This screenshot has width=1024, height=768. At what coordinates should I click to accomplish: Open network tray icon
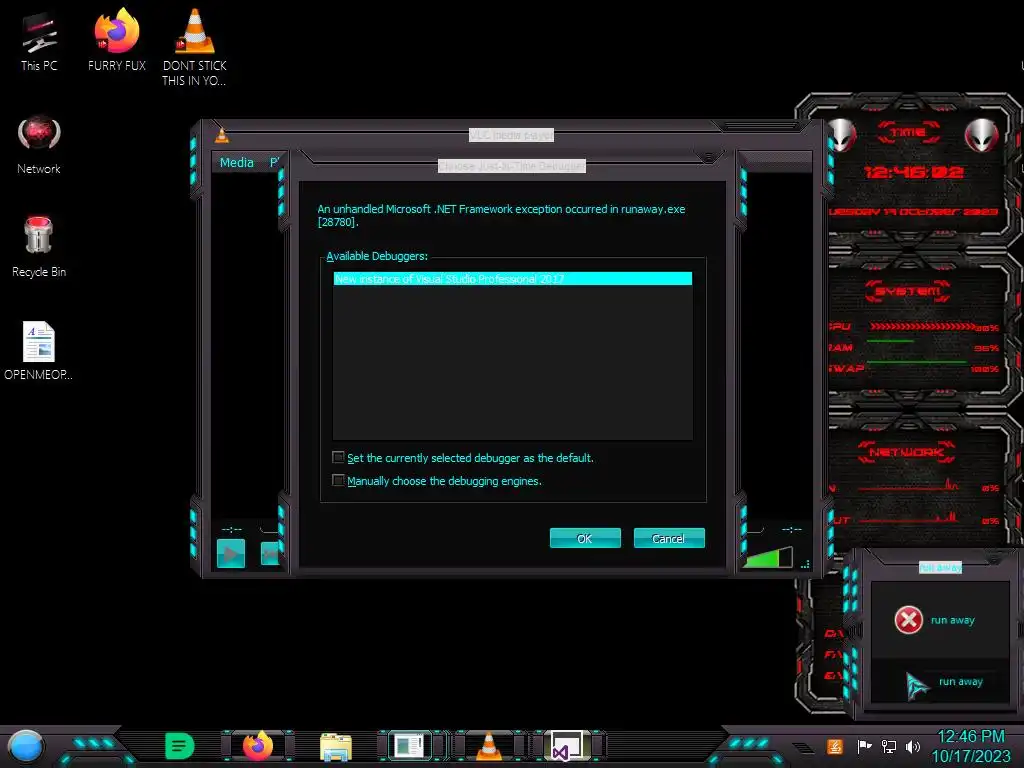point(888,746)
